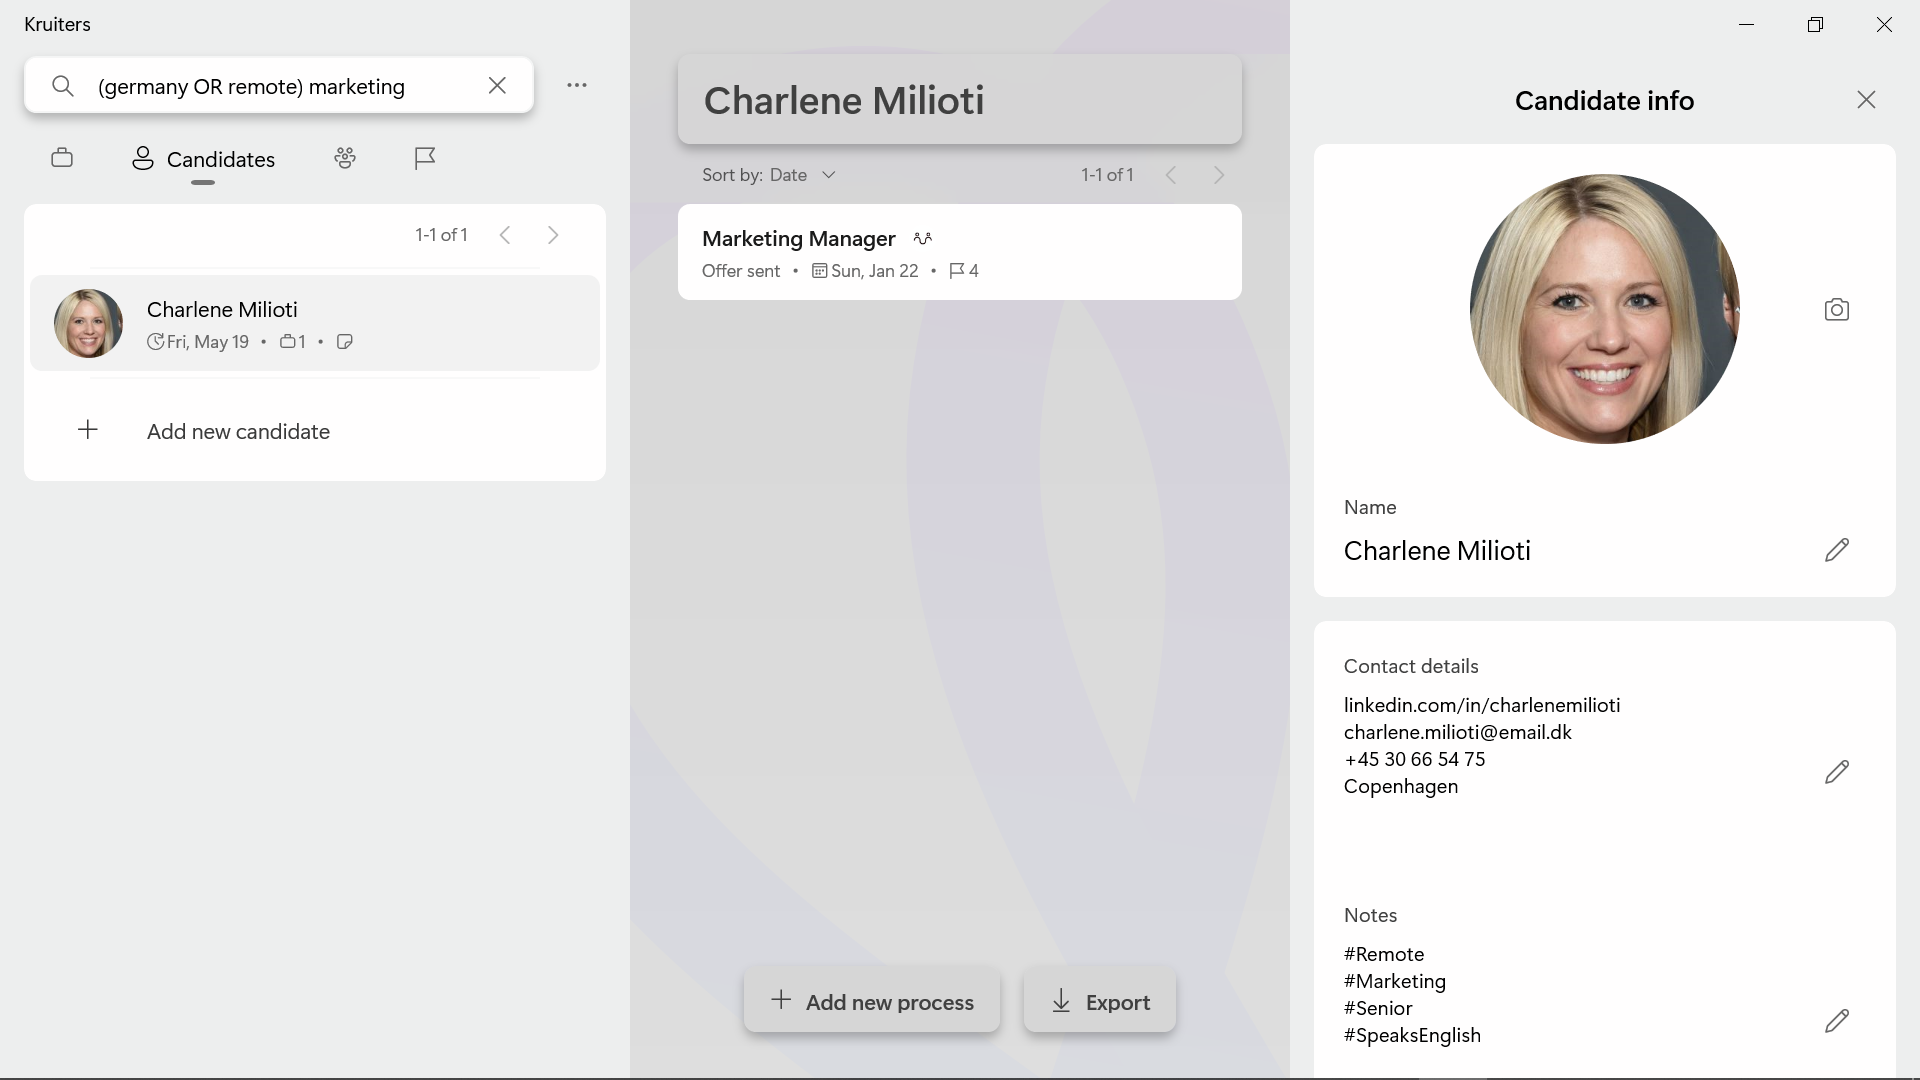Select the Candidates tab
The image size is (1920, 1080).
pos(203,159)
